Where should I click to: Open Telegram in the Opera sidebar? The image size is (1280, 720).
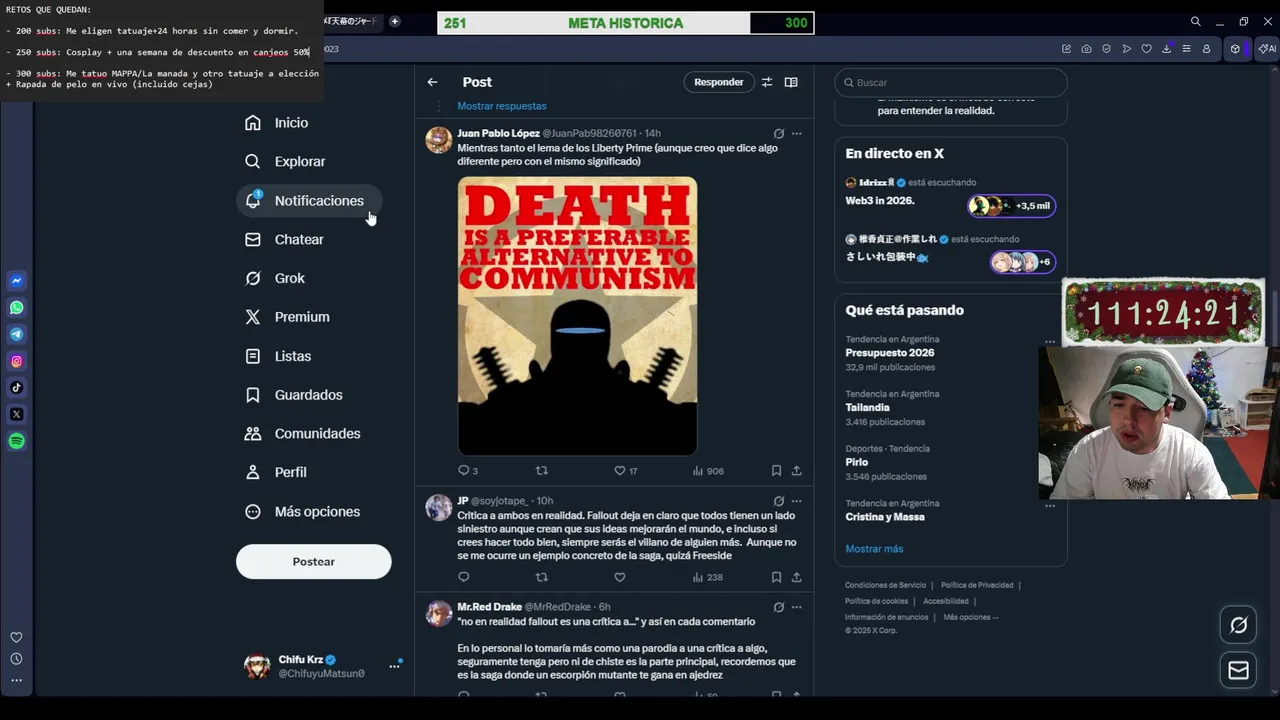(16, 334)
